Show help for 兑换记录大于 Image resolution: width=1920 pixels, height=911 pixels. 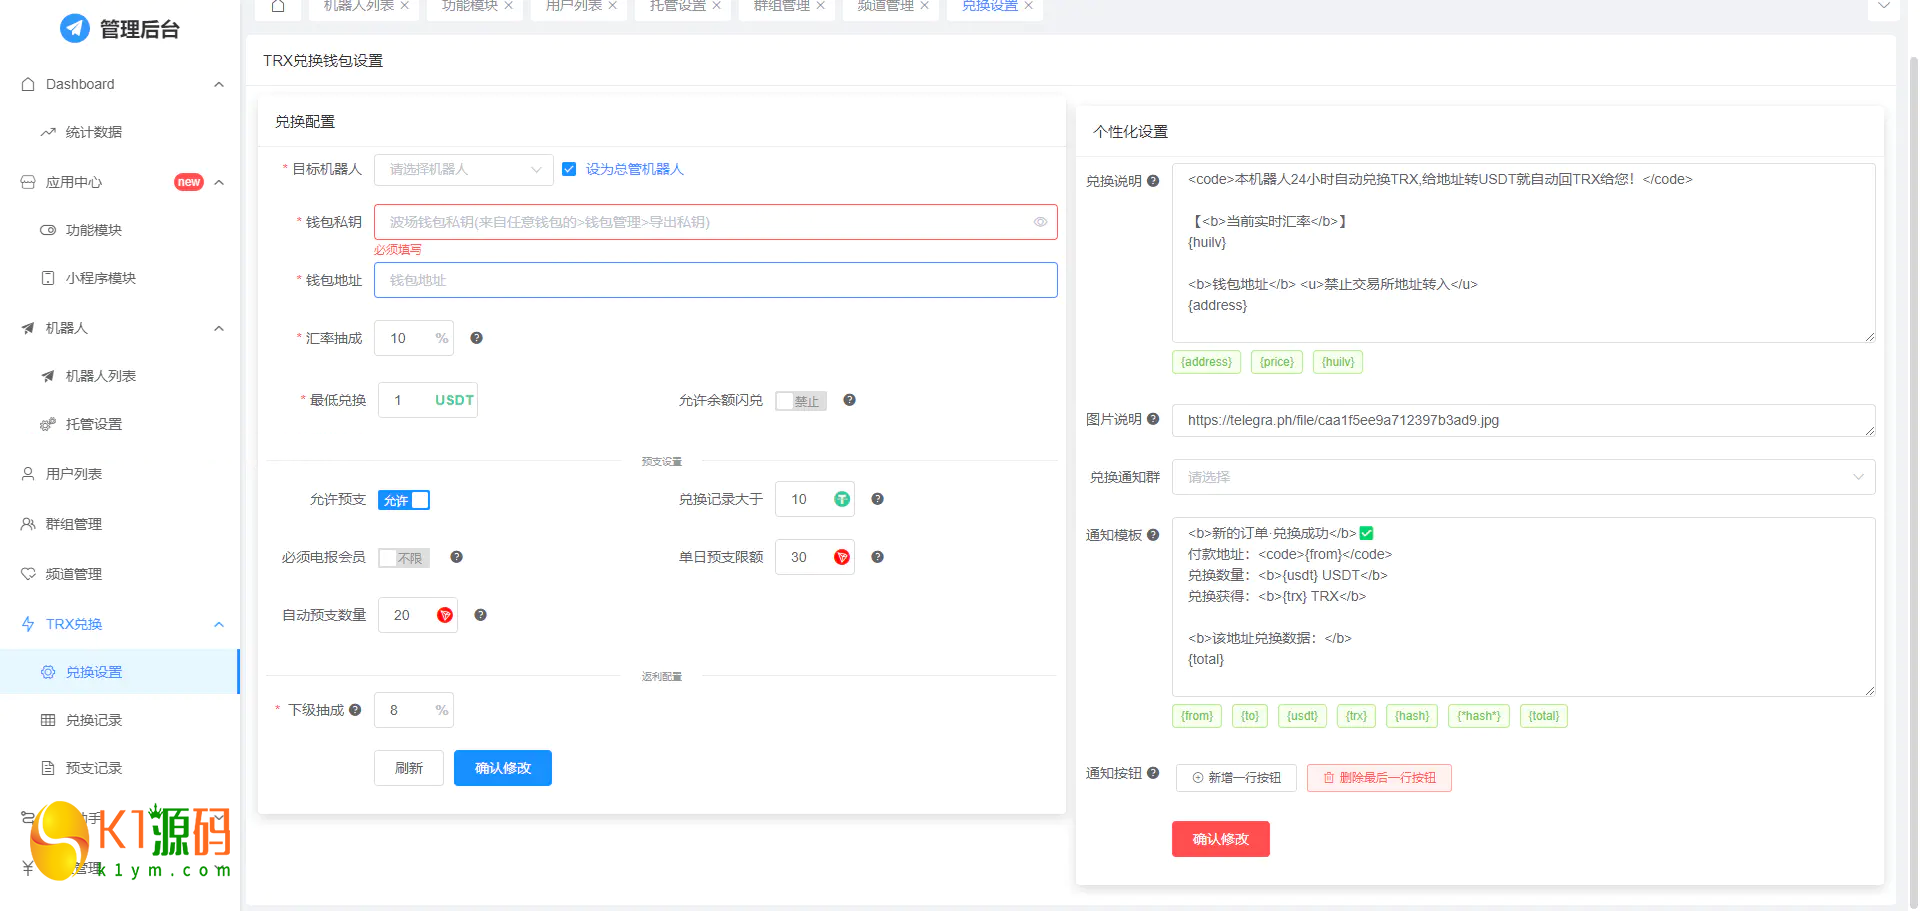[x=877, y=499]
